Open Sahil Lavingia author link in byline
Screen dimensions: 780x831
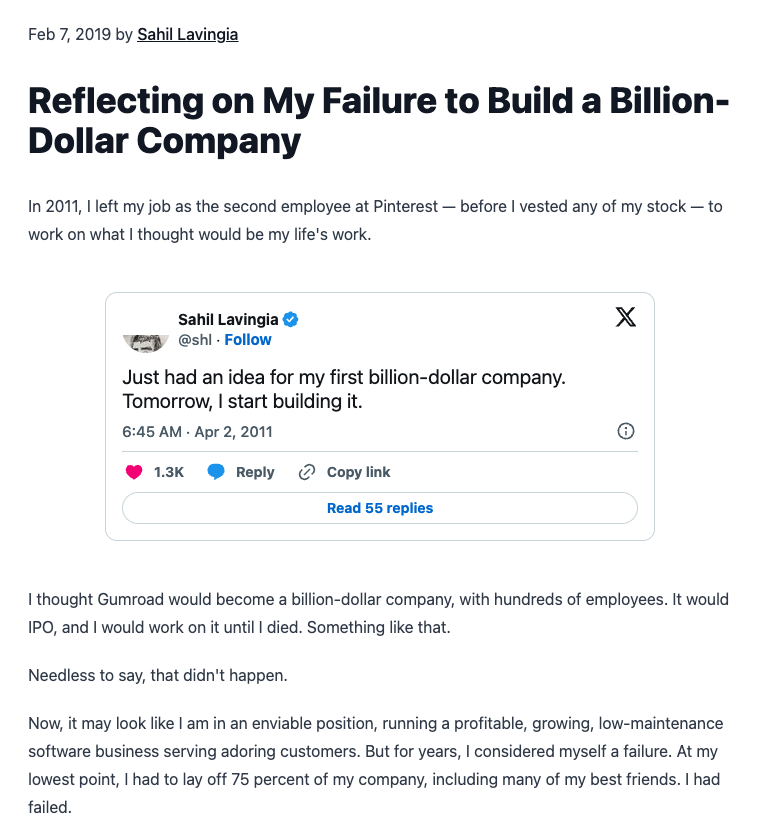pyautogui.click(x=187, y=35)
